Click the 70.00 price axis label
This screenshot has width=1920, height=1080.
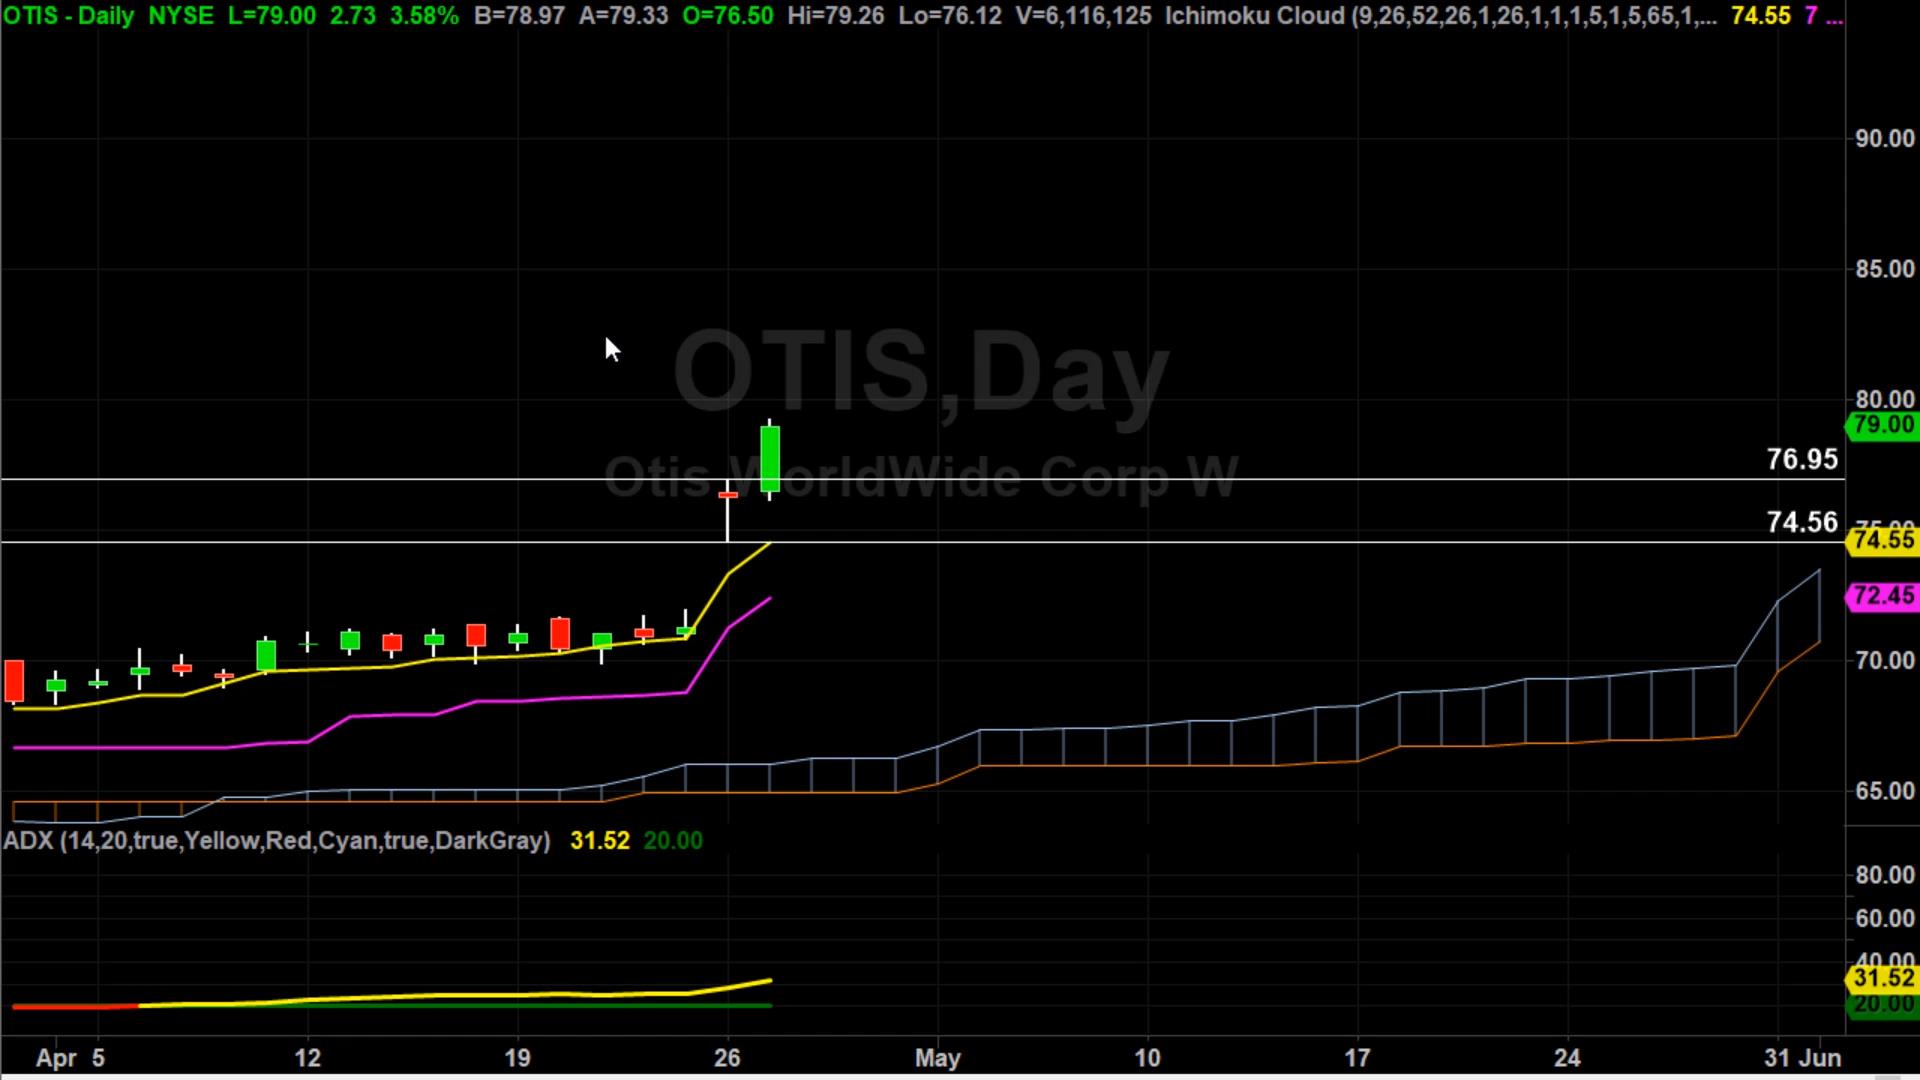pos(1885,660)
